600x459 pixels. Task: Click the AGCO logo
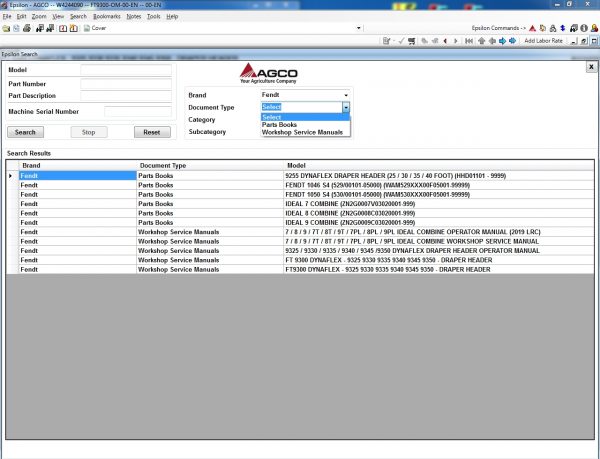269,73
